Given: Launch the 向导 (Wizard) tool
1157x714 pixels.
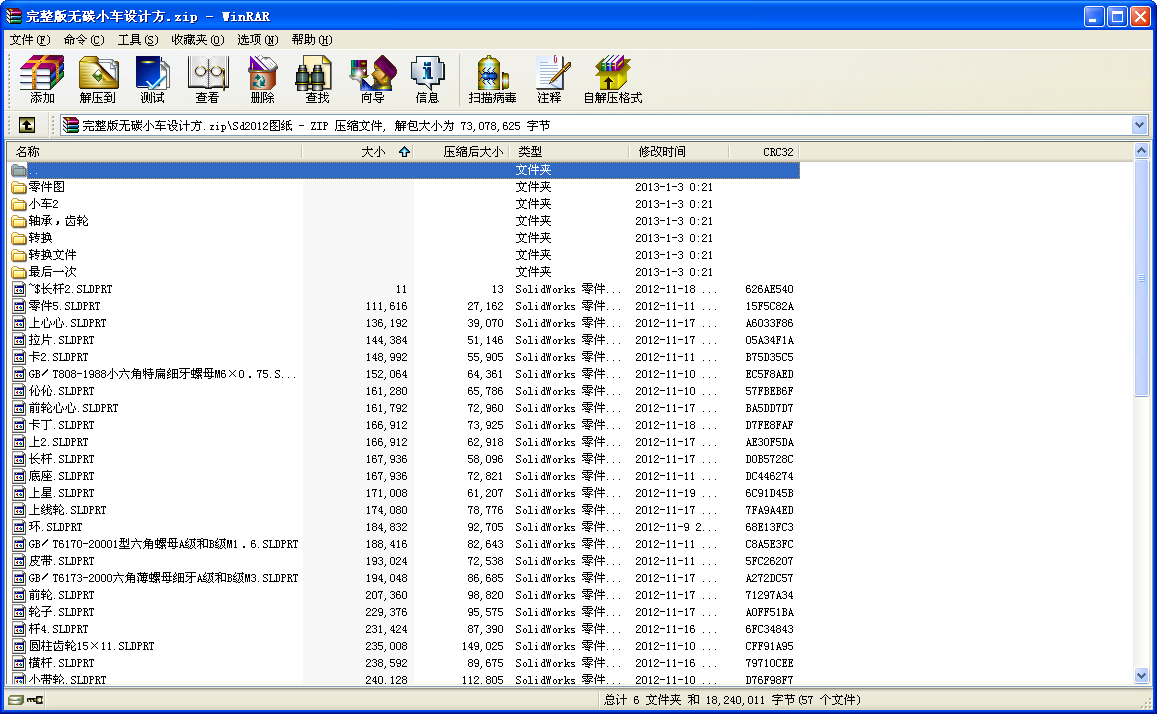Looking at the screenshot, I should click(372, 79).
